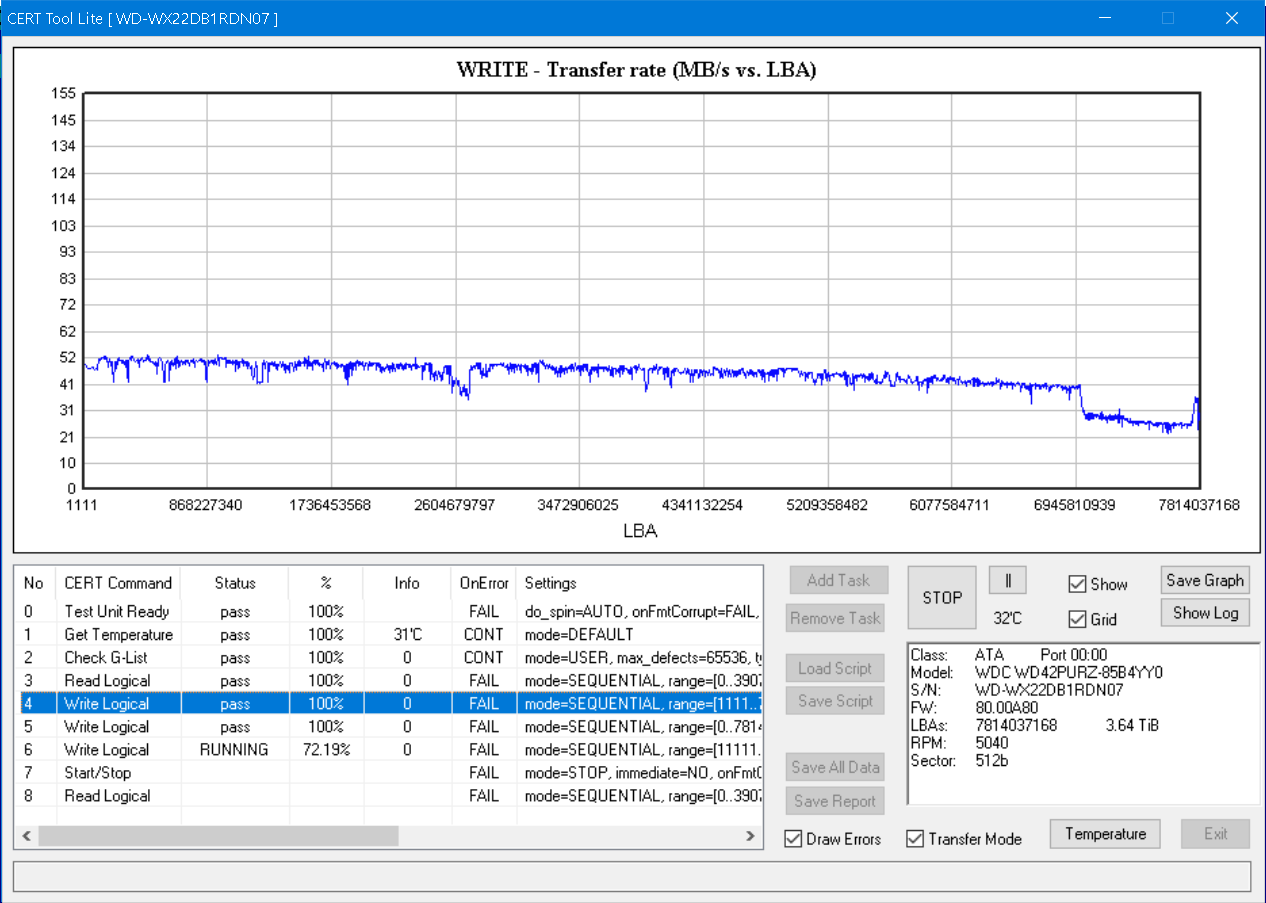Save the graph using Save Graph
This screenshot has height=903, width=1266.
1205,580
